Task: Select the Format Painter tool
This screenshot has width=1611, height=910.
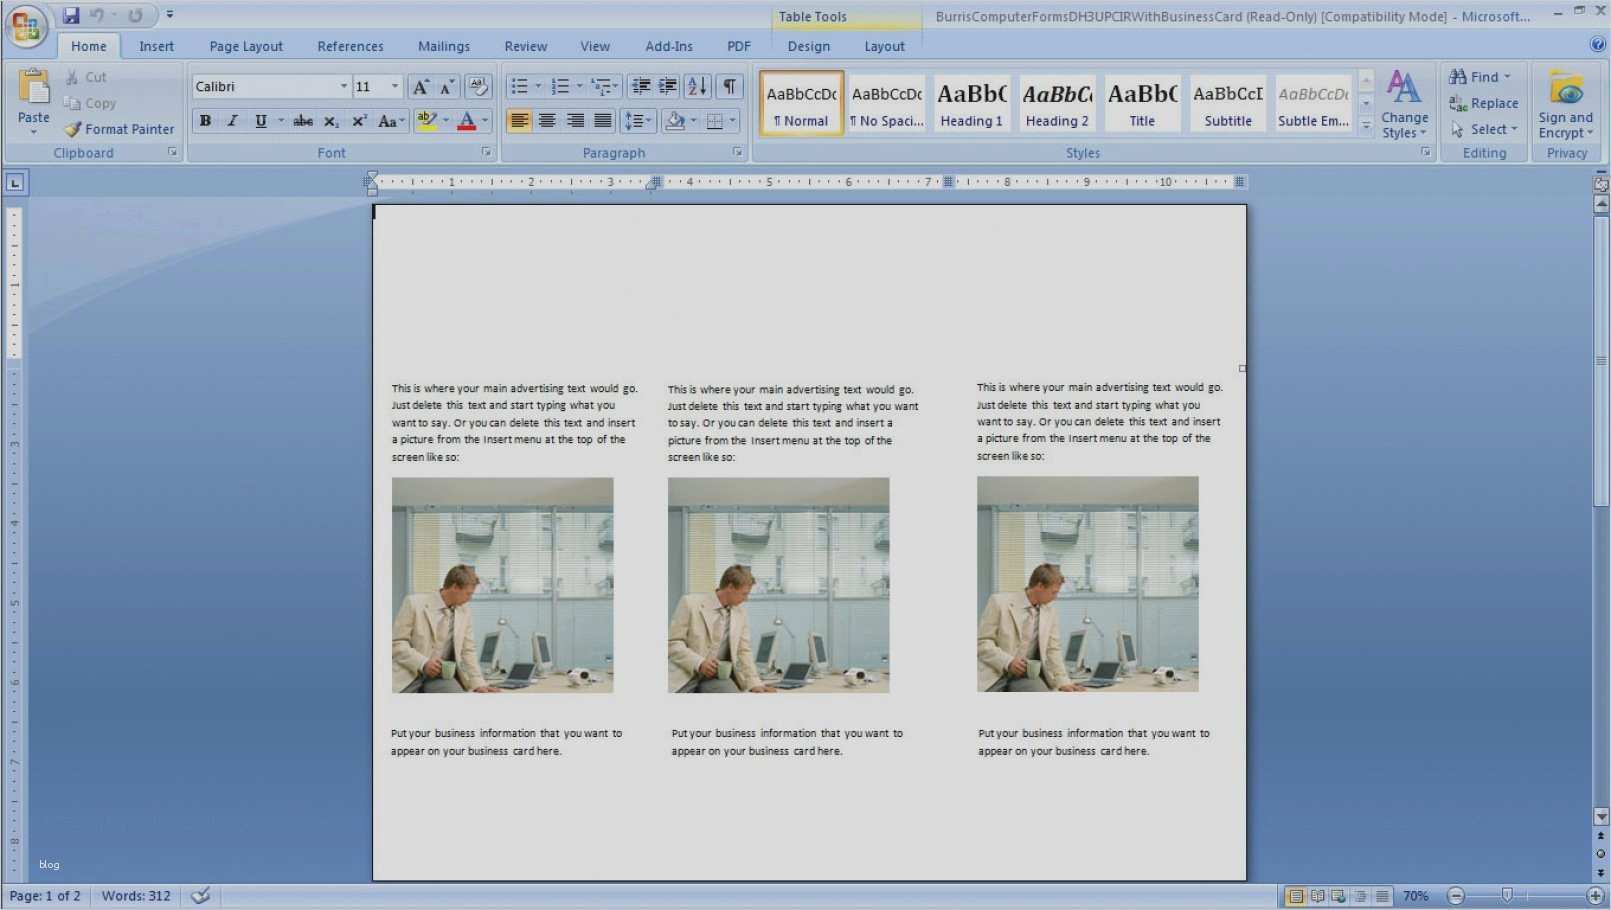Action: click(119, 128)
